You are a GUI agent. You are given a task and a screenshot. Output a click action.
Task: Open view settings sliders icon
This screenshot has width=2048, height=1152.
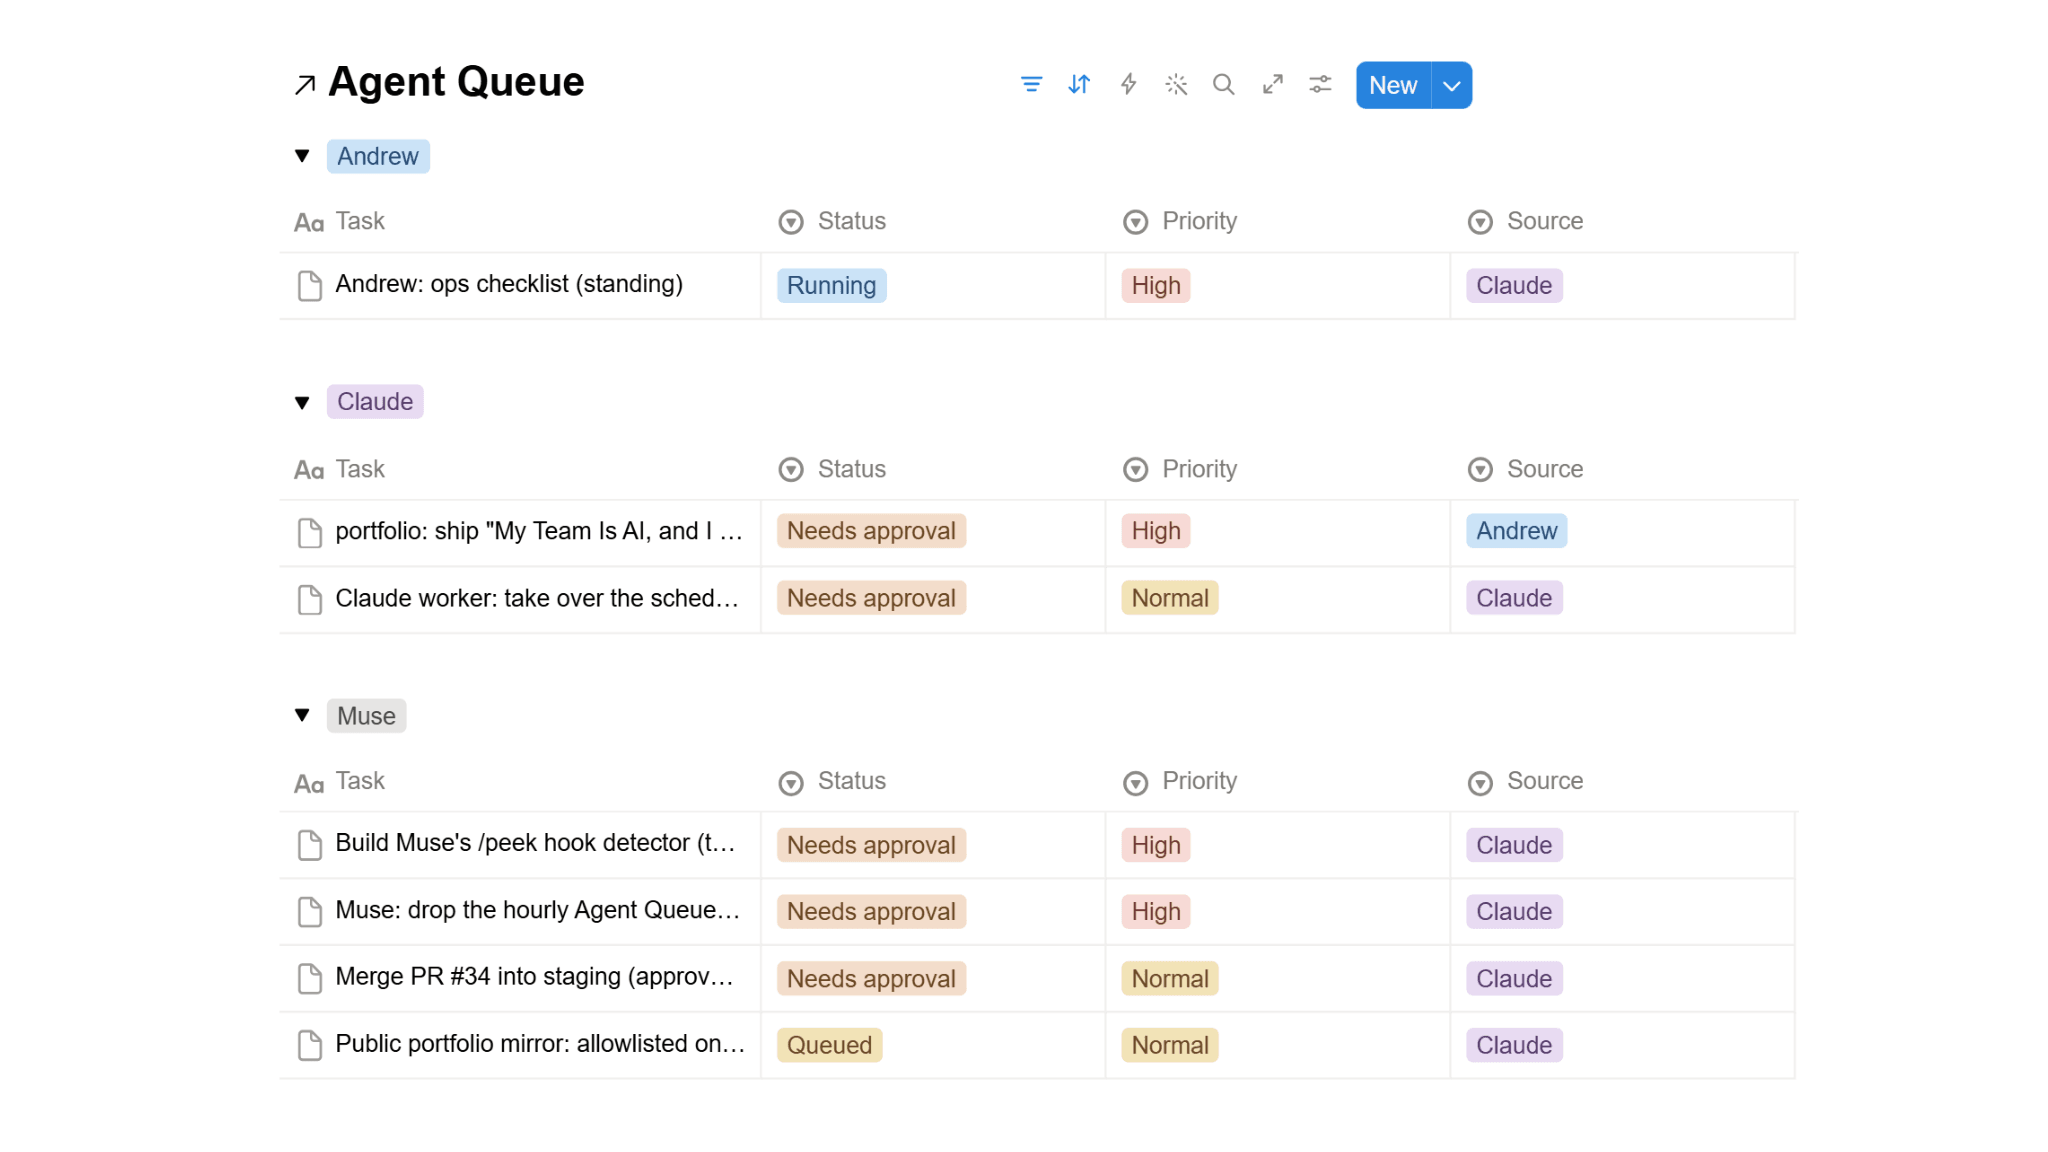tap(1320, 85)
